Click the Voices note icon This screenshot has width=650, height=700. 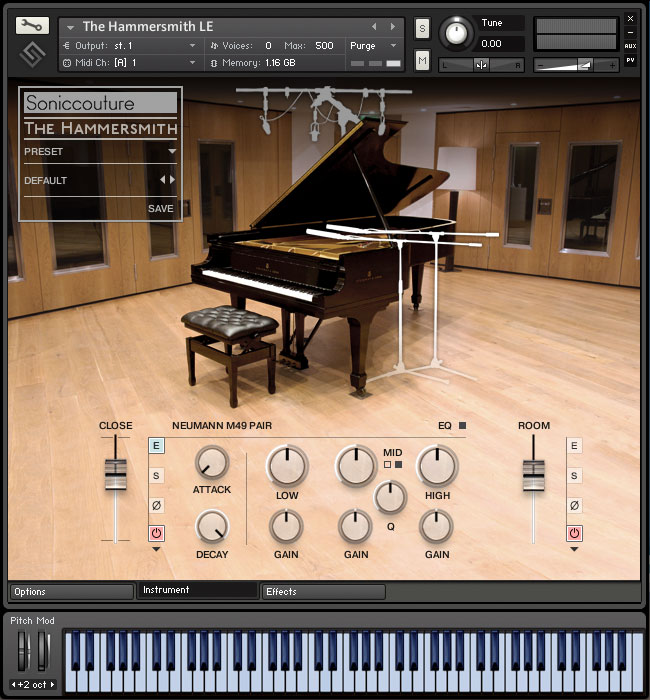click(214, 46)
